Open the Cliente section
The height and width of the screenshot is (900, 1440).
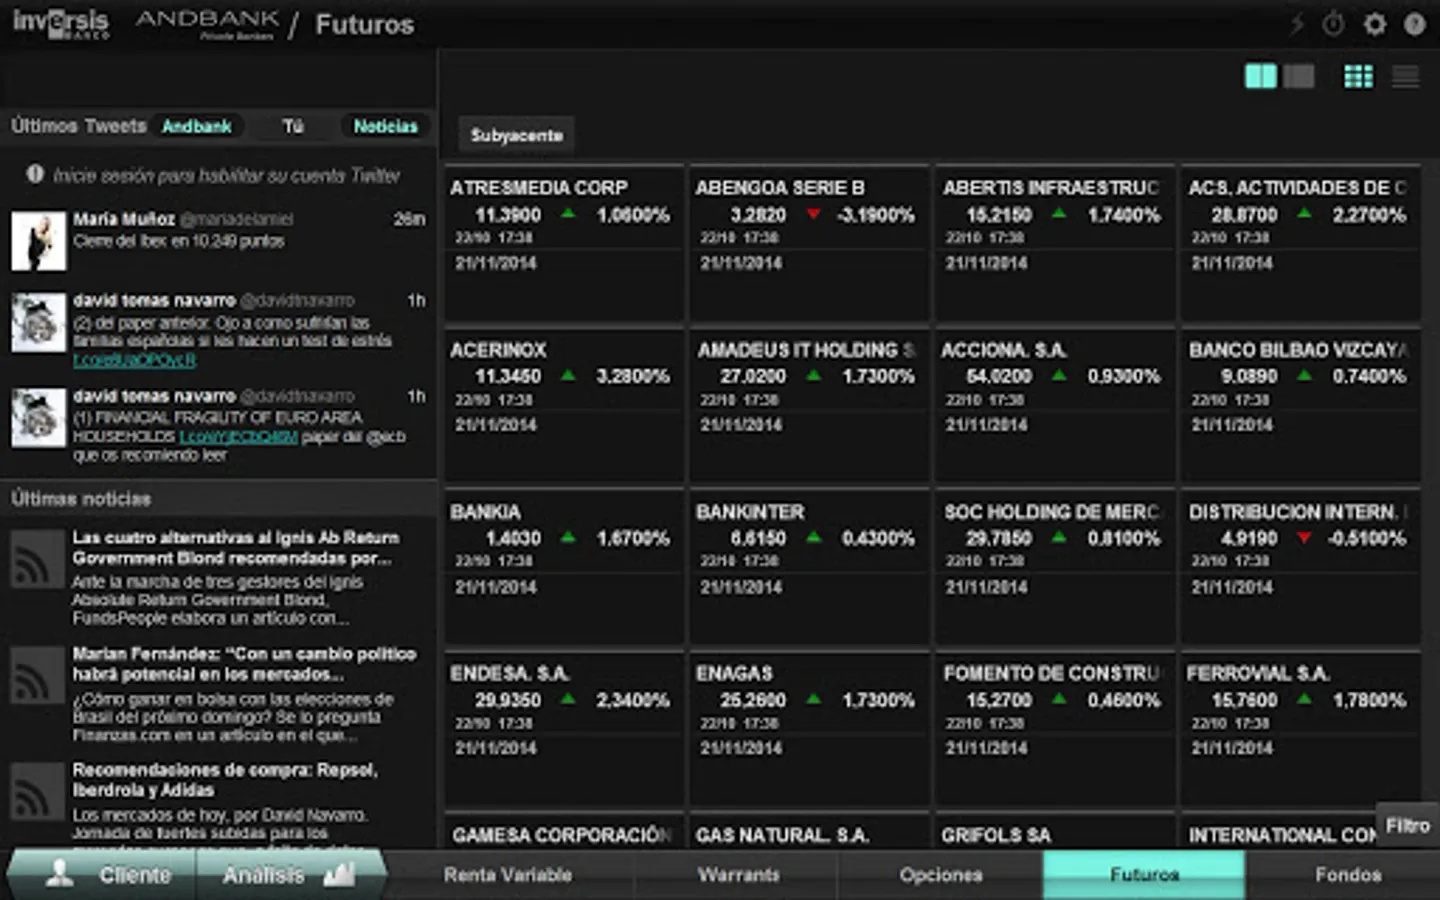[x=102, y=875]
